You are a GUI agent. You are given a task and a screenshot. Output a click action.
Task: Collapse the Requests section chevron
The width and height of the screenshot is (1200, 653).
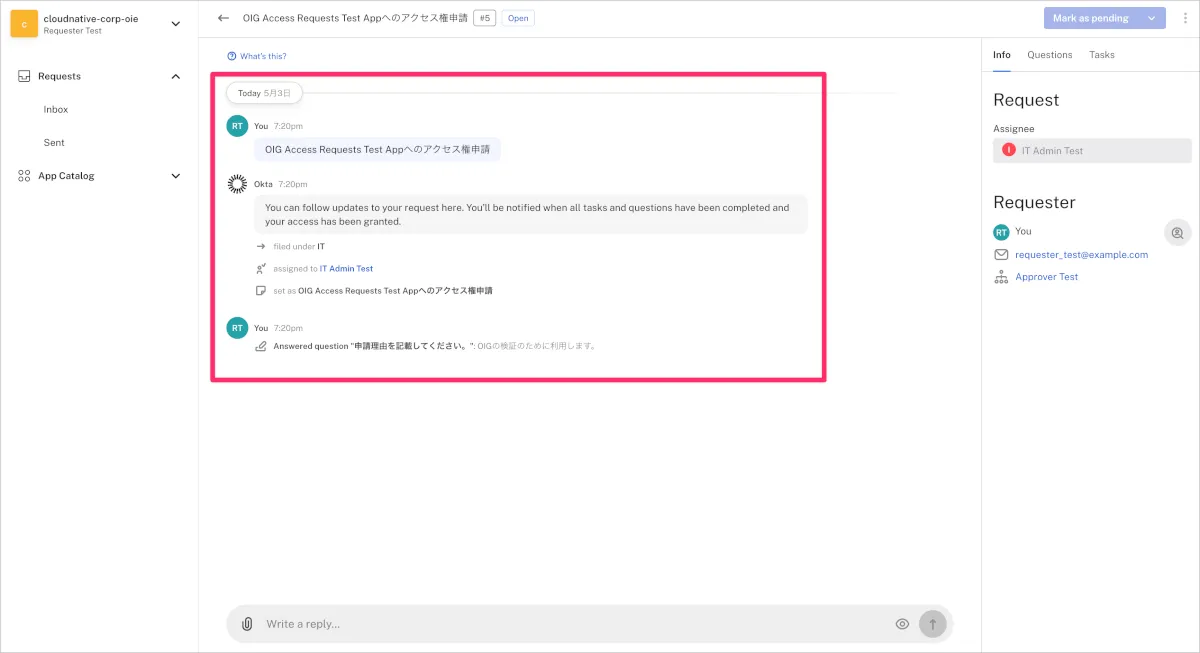point(176,77)
